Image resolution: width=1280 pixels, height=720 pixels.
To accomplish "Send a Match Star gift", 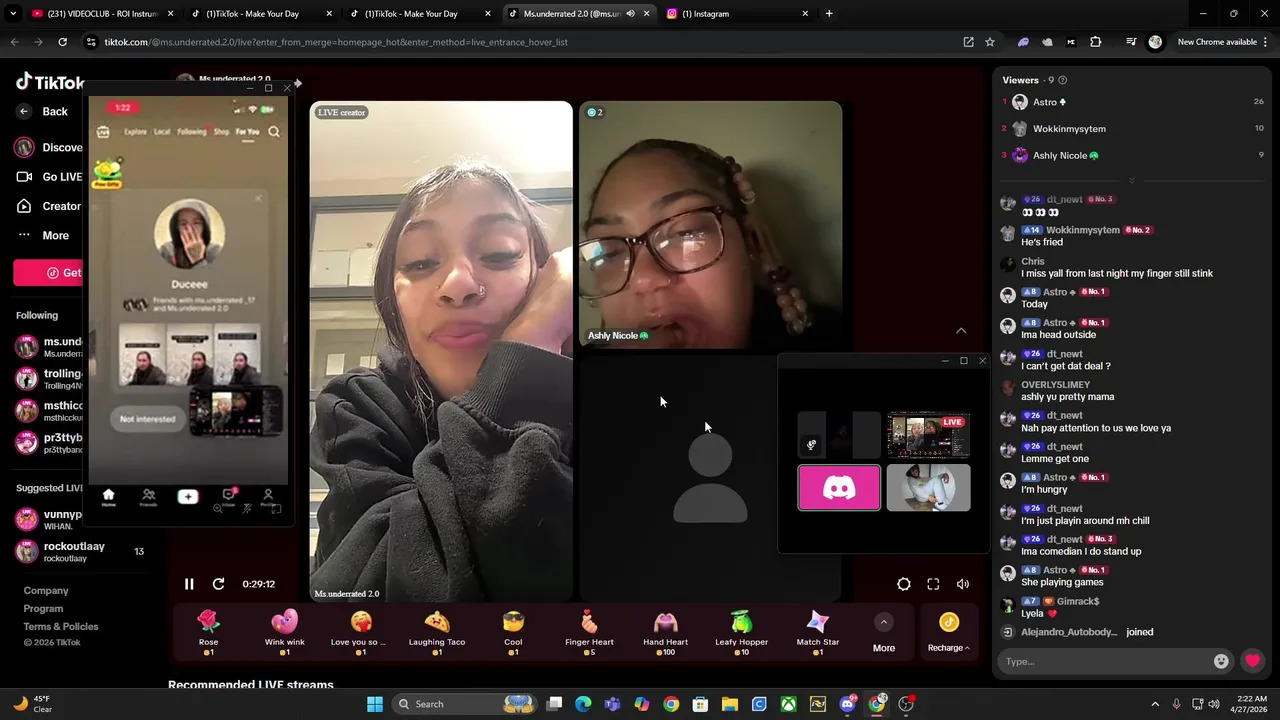I will click(817, 632).
